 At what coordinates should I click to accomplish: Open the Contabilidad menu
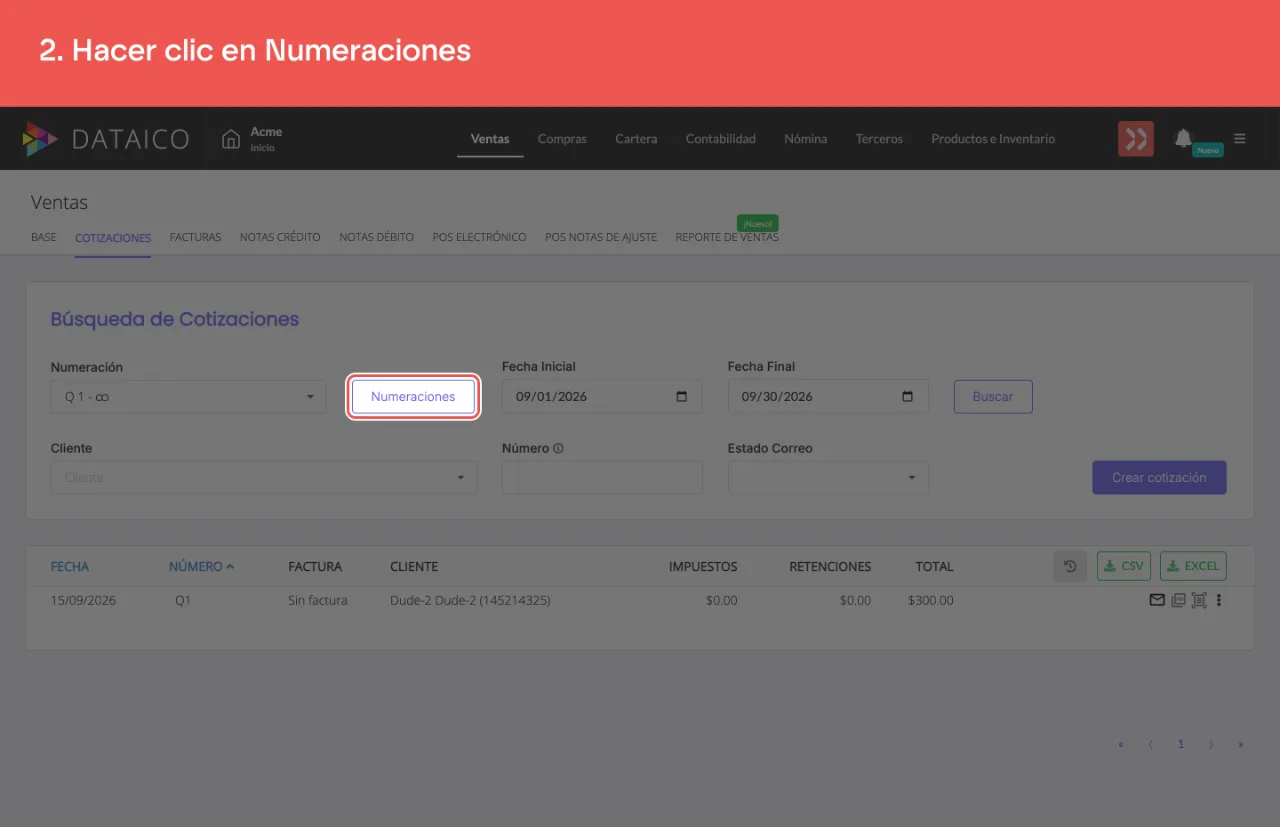click(720, 139)
